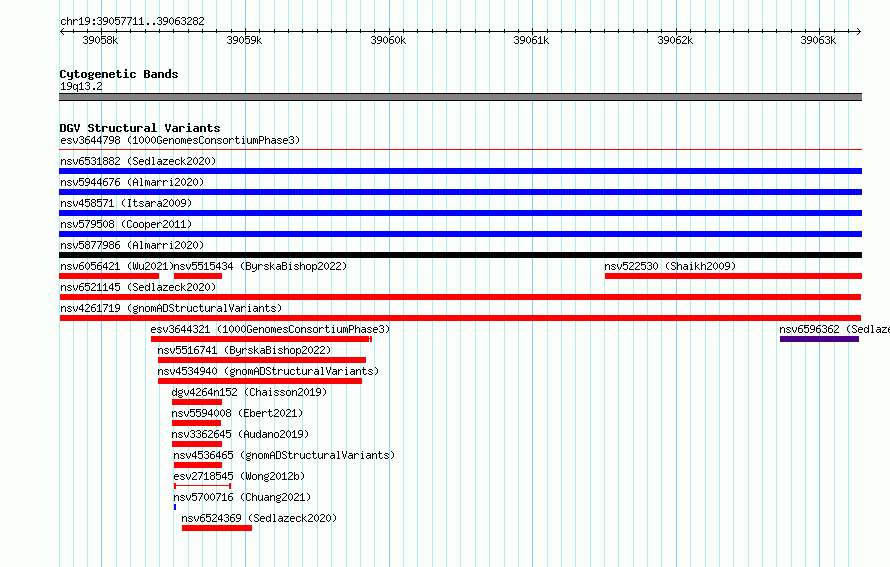Select the nsv579508 blue bar
This screenshot has height=567, width=890.
(x=460, y=234)
